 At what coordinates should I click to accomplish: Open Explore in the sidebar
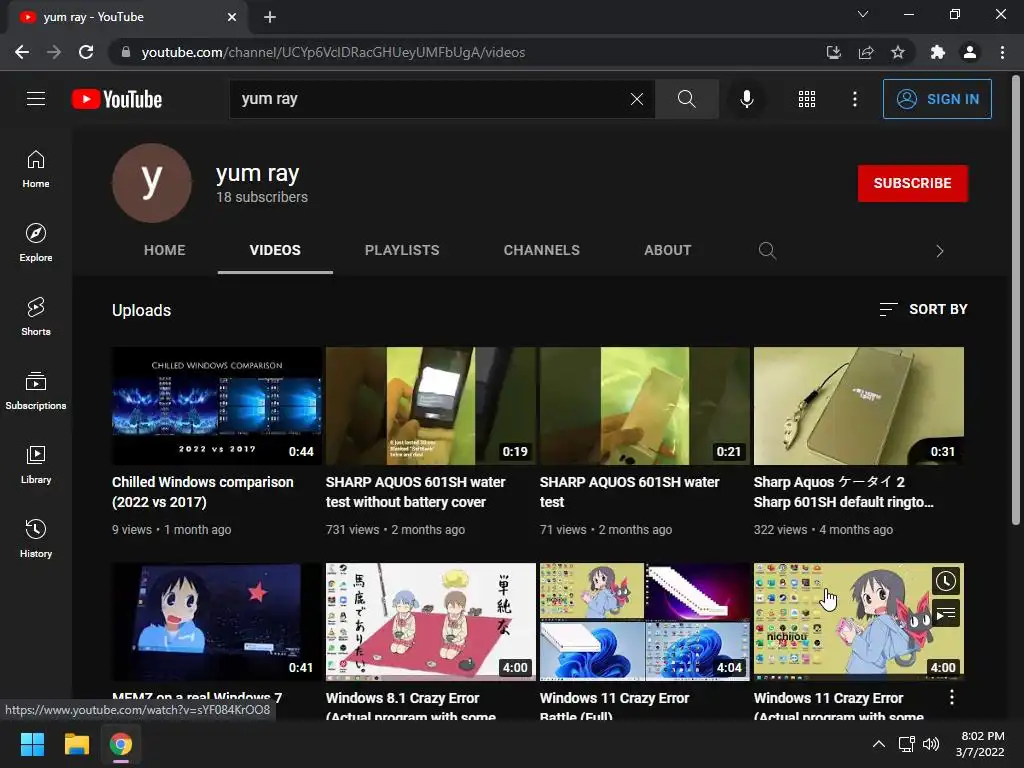click(x=36, y=243)
